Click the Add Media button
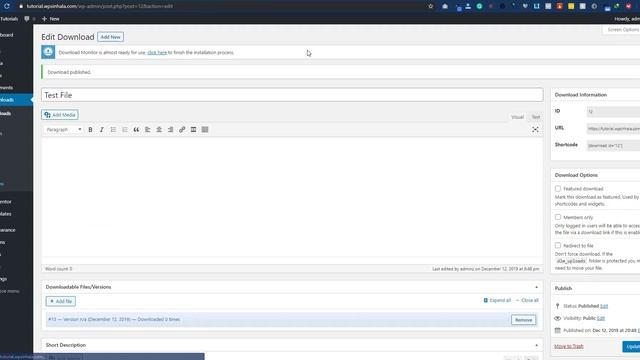 pos(60,115)
